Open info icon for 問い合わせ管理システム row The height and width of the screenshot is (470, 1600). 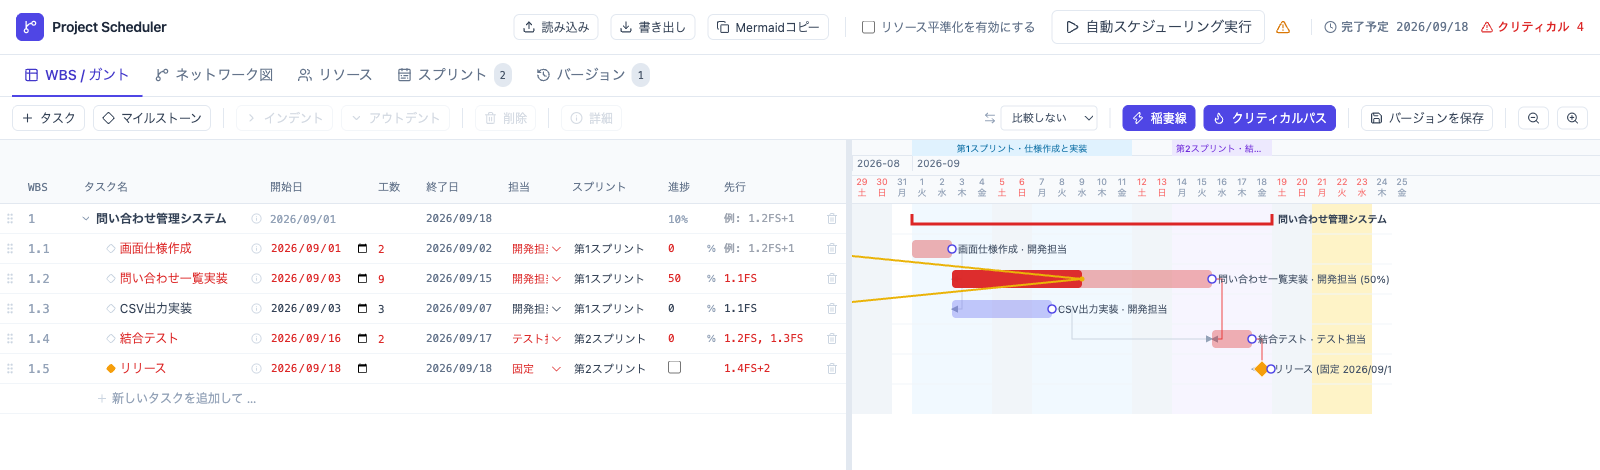point(256,219)
